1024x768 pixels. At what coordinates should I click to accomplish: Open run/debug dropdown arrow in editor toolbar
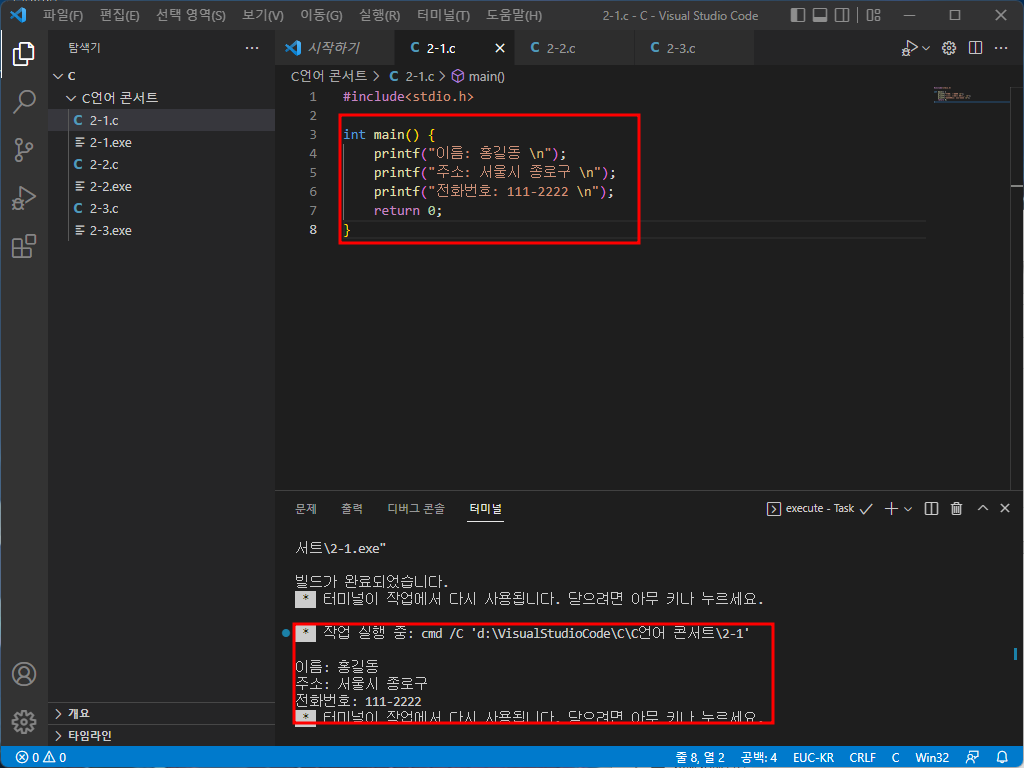(926, 48)
